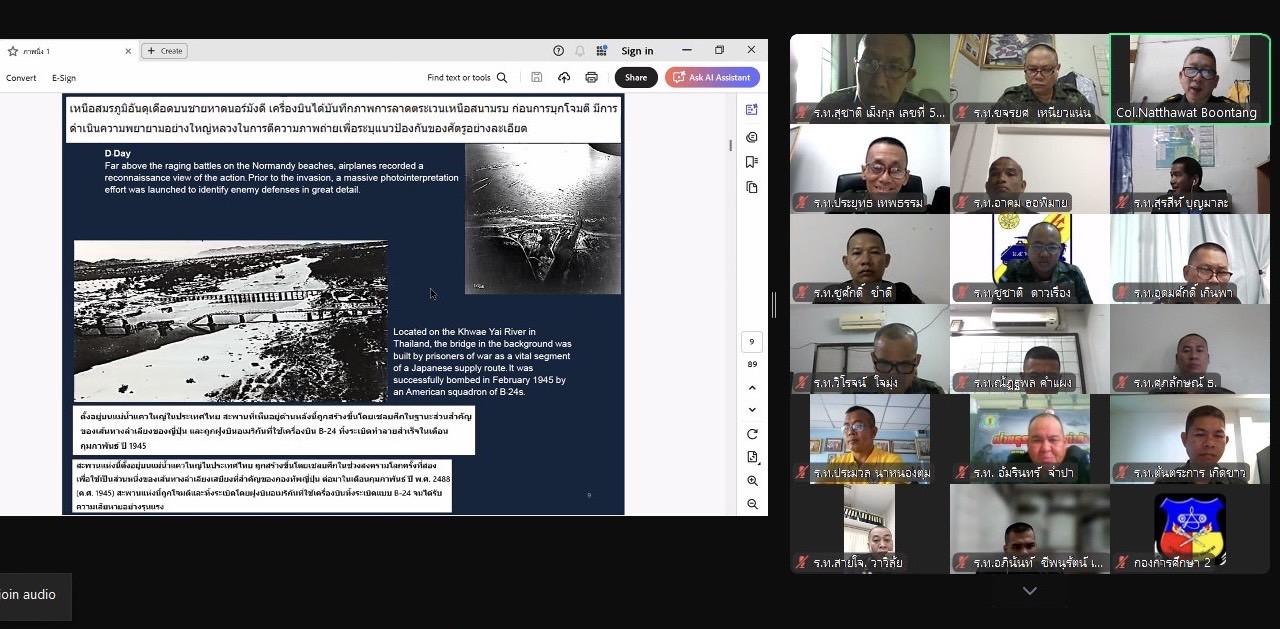This screenshot has width=1280, height=629.
Task: Go to the next page with down chevron
Action: (x=752, y=410)
